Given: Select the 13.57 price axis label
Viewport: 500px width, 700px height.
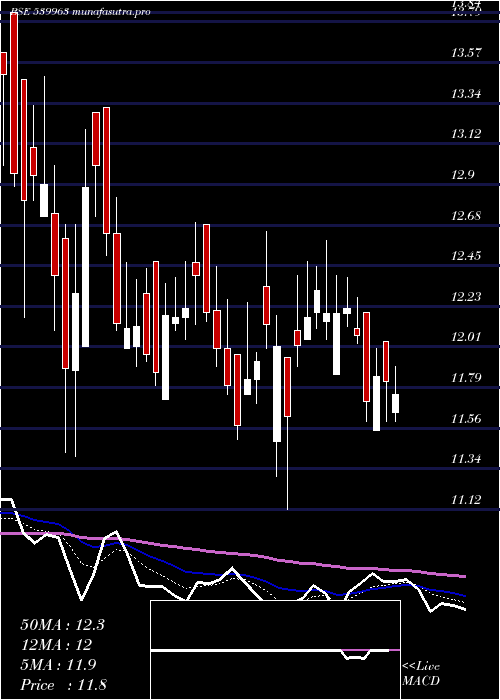Looking at the screenshot, I should point(467,53).
